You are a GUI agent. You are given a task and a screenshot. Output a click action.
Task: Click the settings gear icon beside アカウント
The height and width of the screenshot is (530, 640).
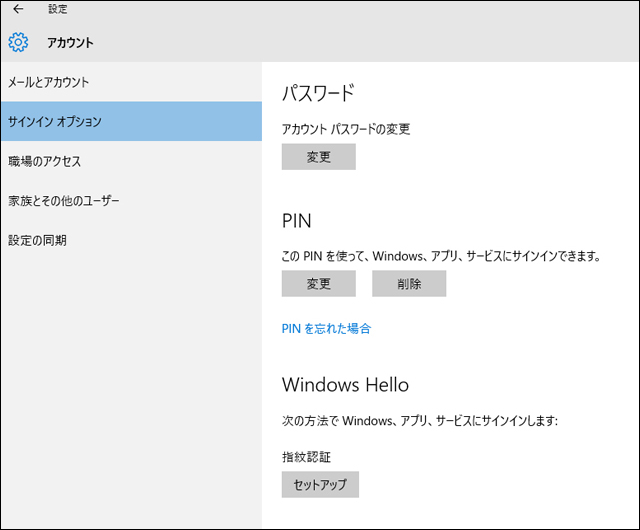(x=18, y=42)
